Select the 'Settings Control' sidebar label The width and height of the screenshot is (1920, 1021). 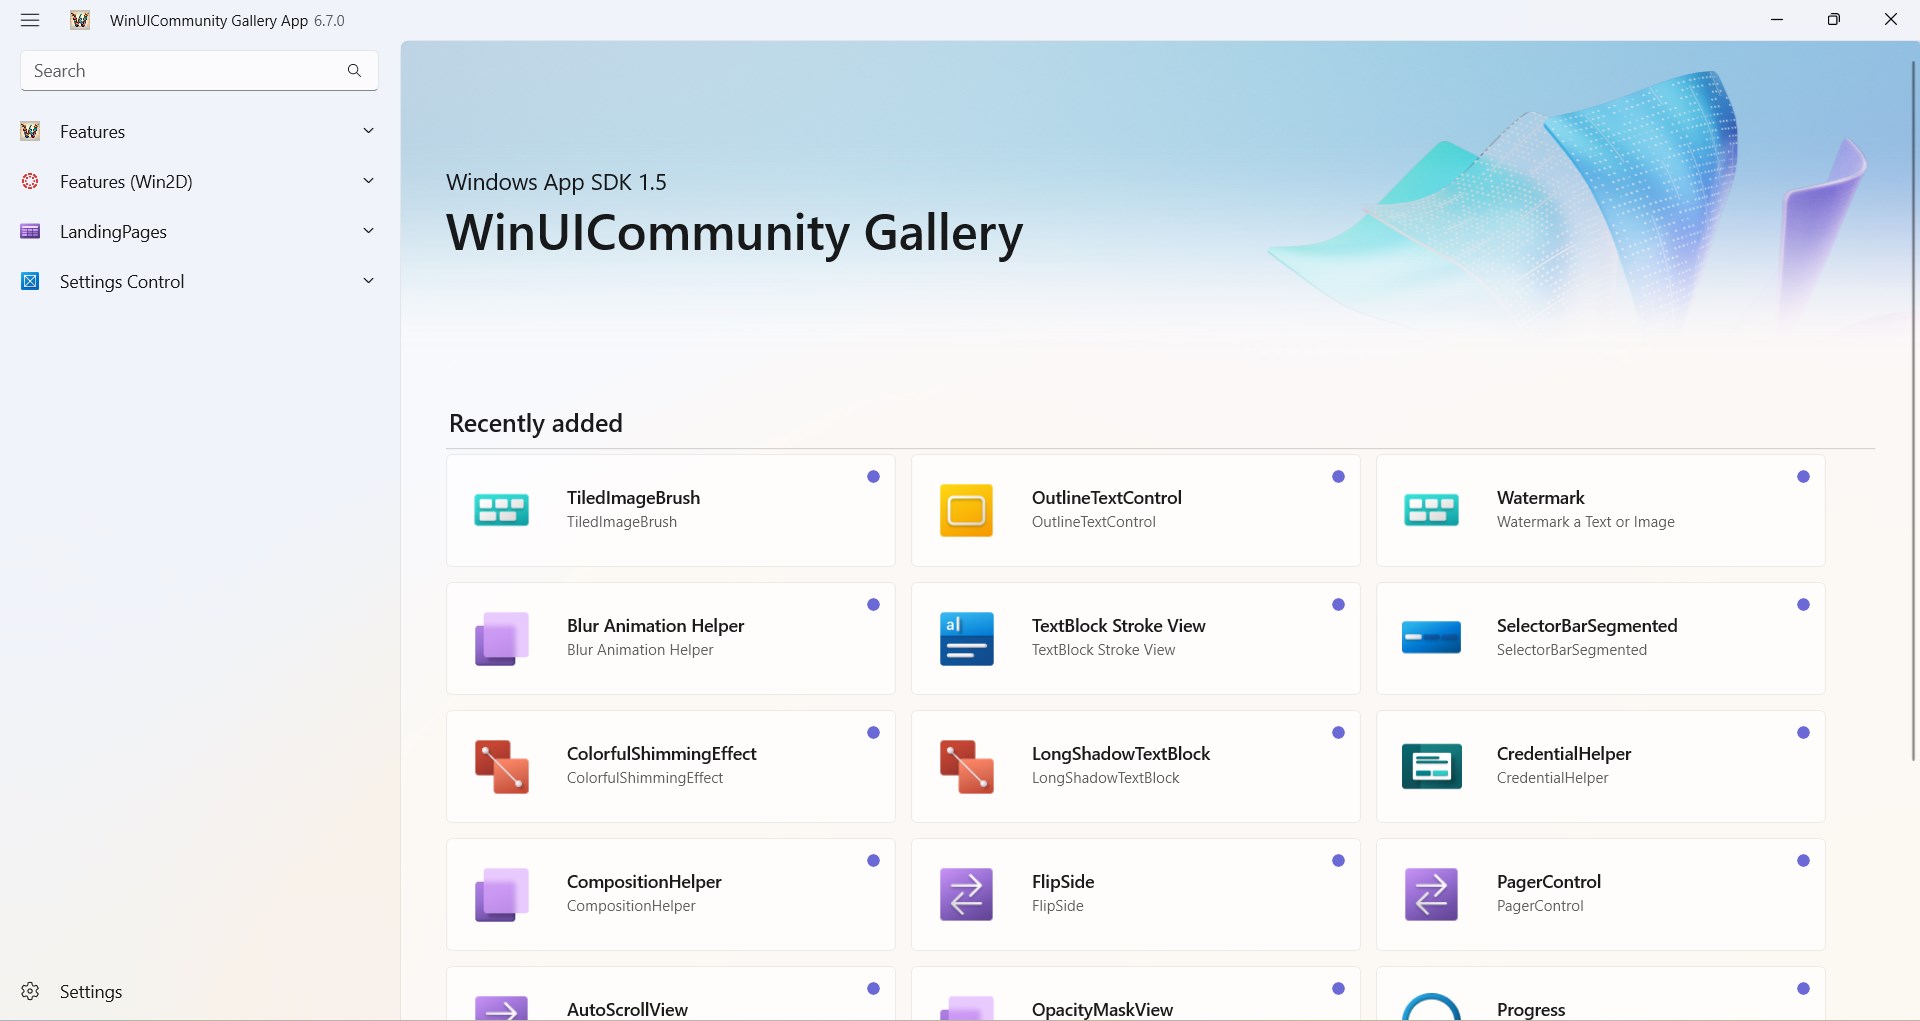click(x=122, y=282)
